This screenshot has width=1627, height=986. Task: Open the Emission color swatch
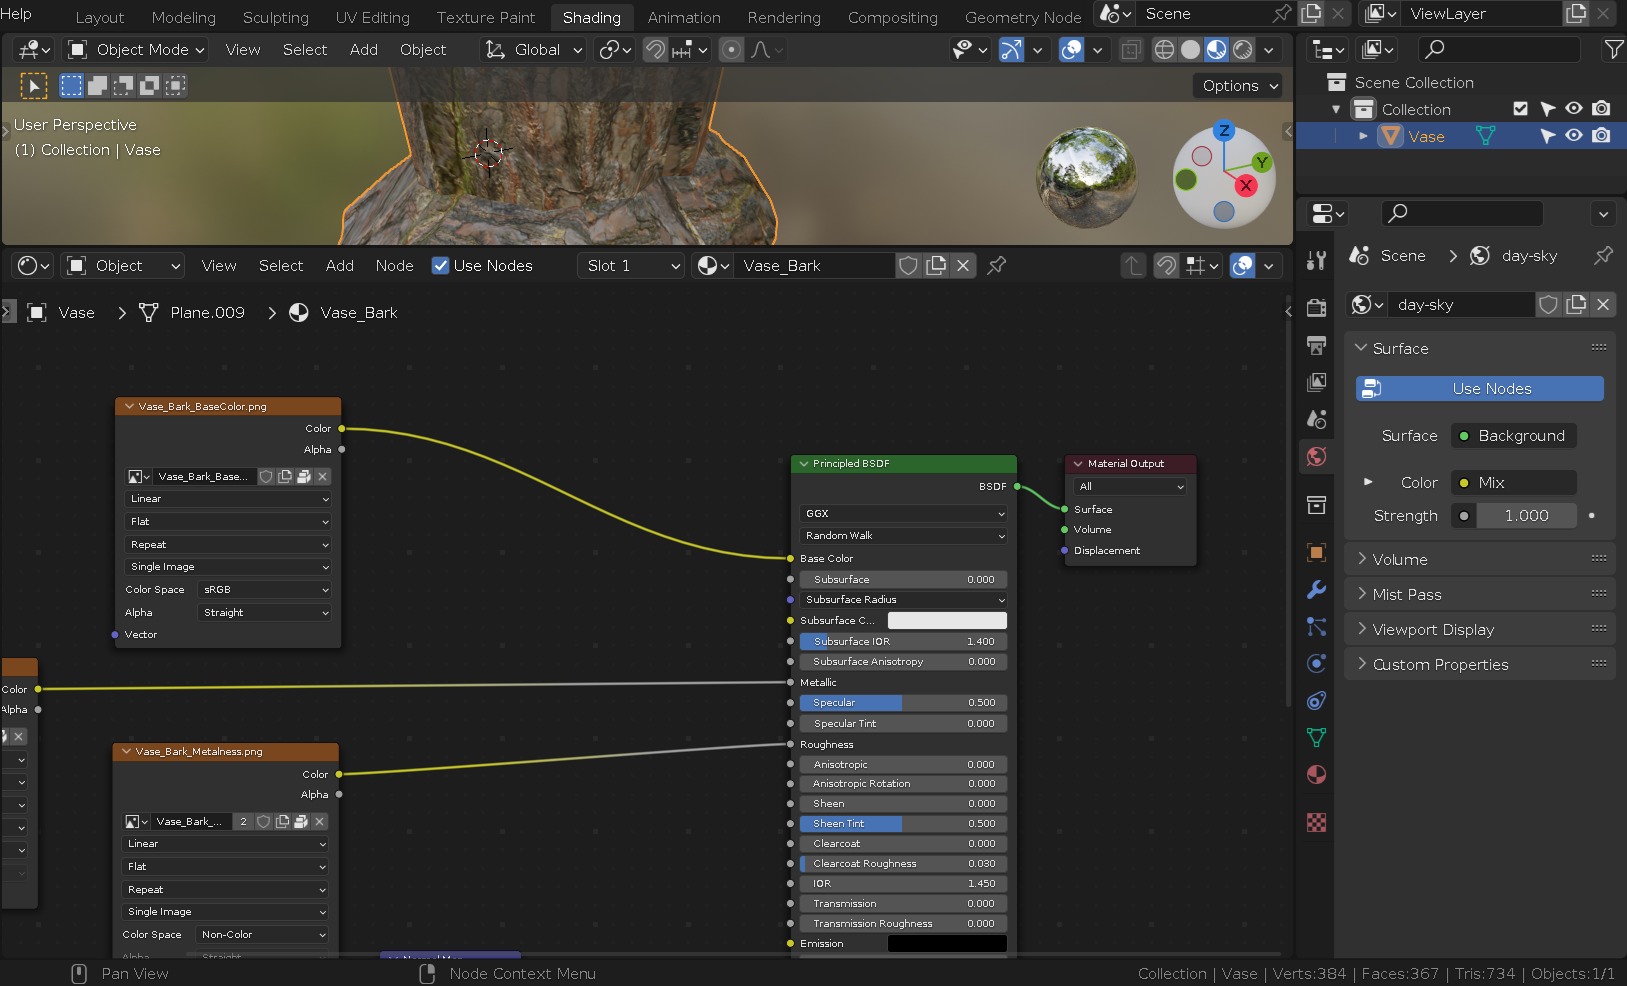coord(947,944)
